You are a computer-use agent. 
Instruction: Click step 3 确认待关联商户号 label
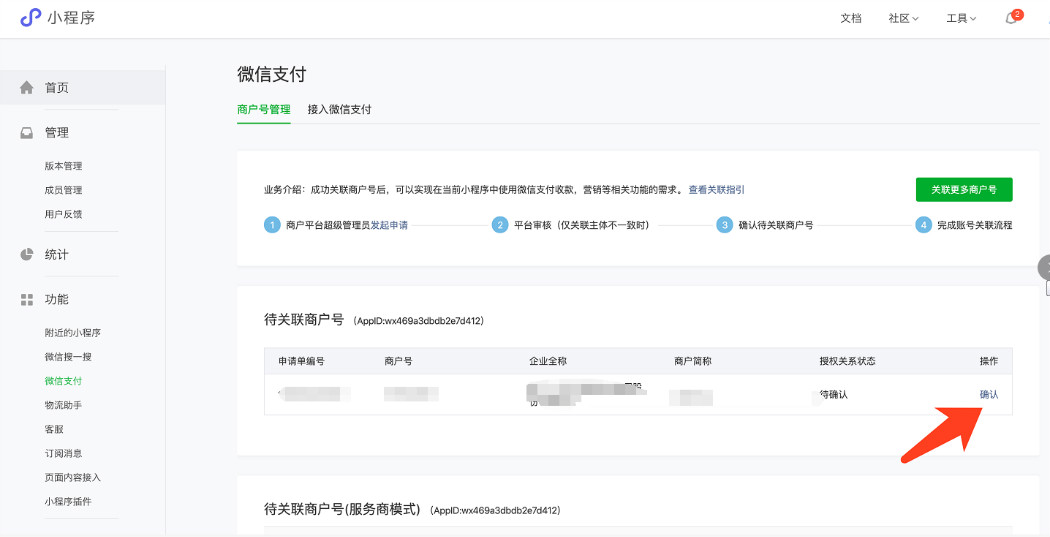[x=775, y=225]
